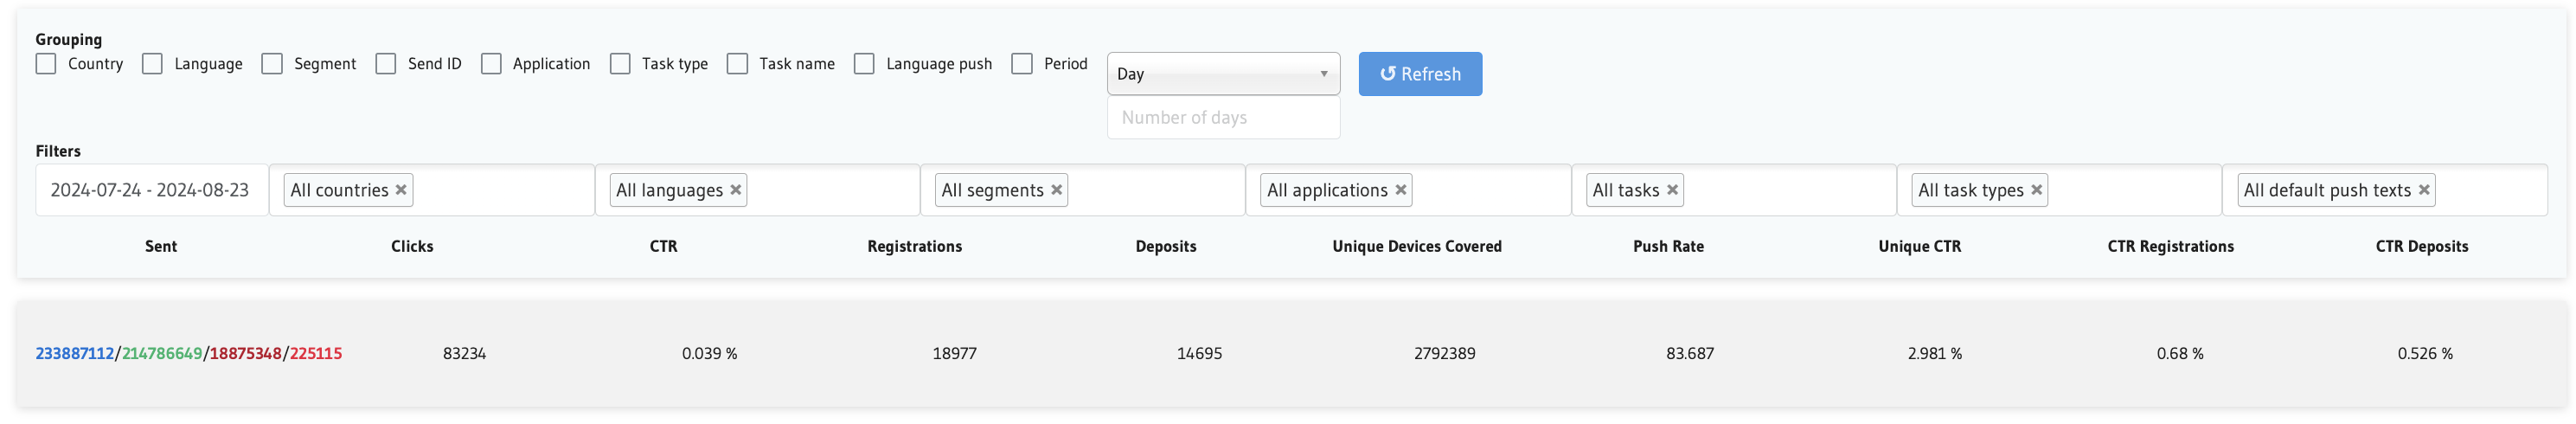Remove the All countries filter tag
This screenshot has width=2576, height=424.
[x=401, y=190]
